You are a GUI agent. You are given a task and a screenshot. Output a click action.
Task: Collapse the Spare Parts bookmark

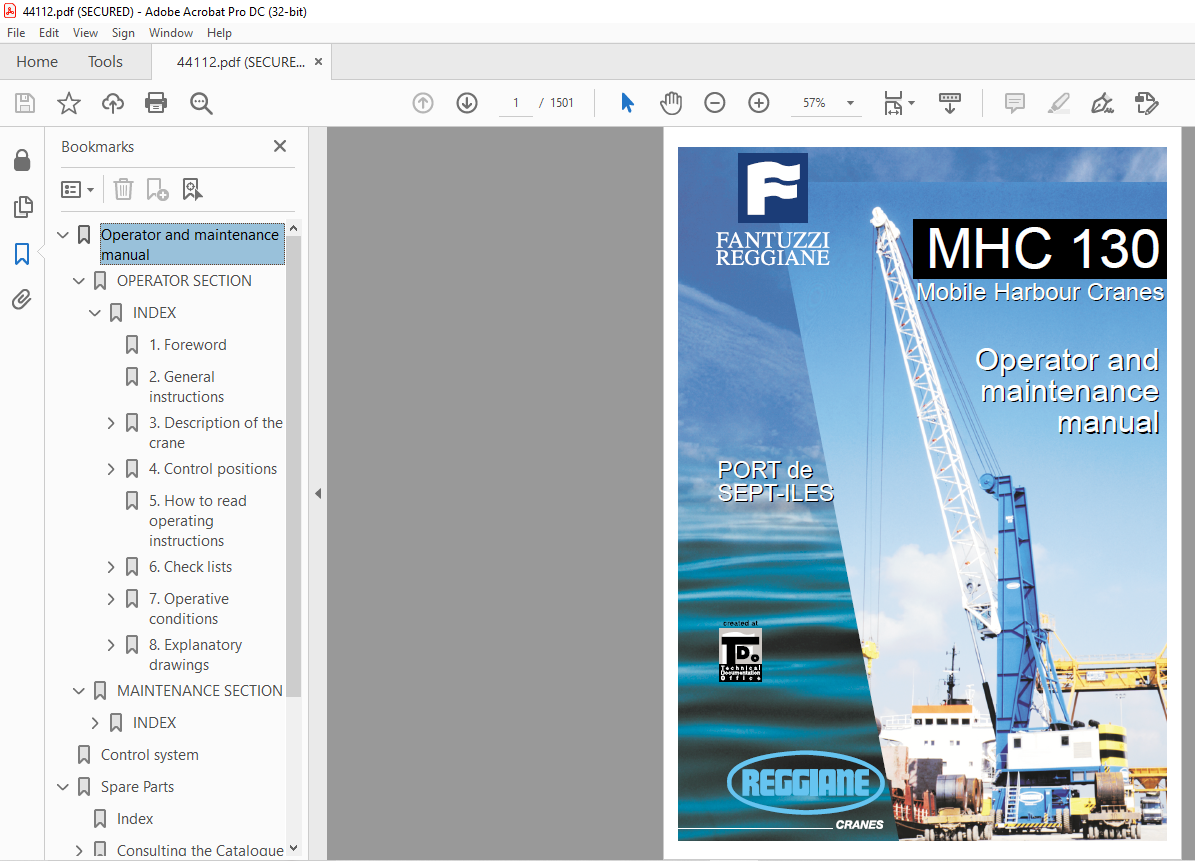pos(63,786)
